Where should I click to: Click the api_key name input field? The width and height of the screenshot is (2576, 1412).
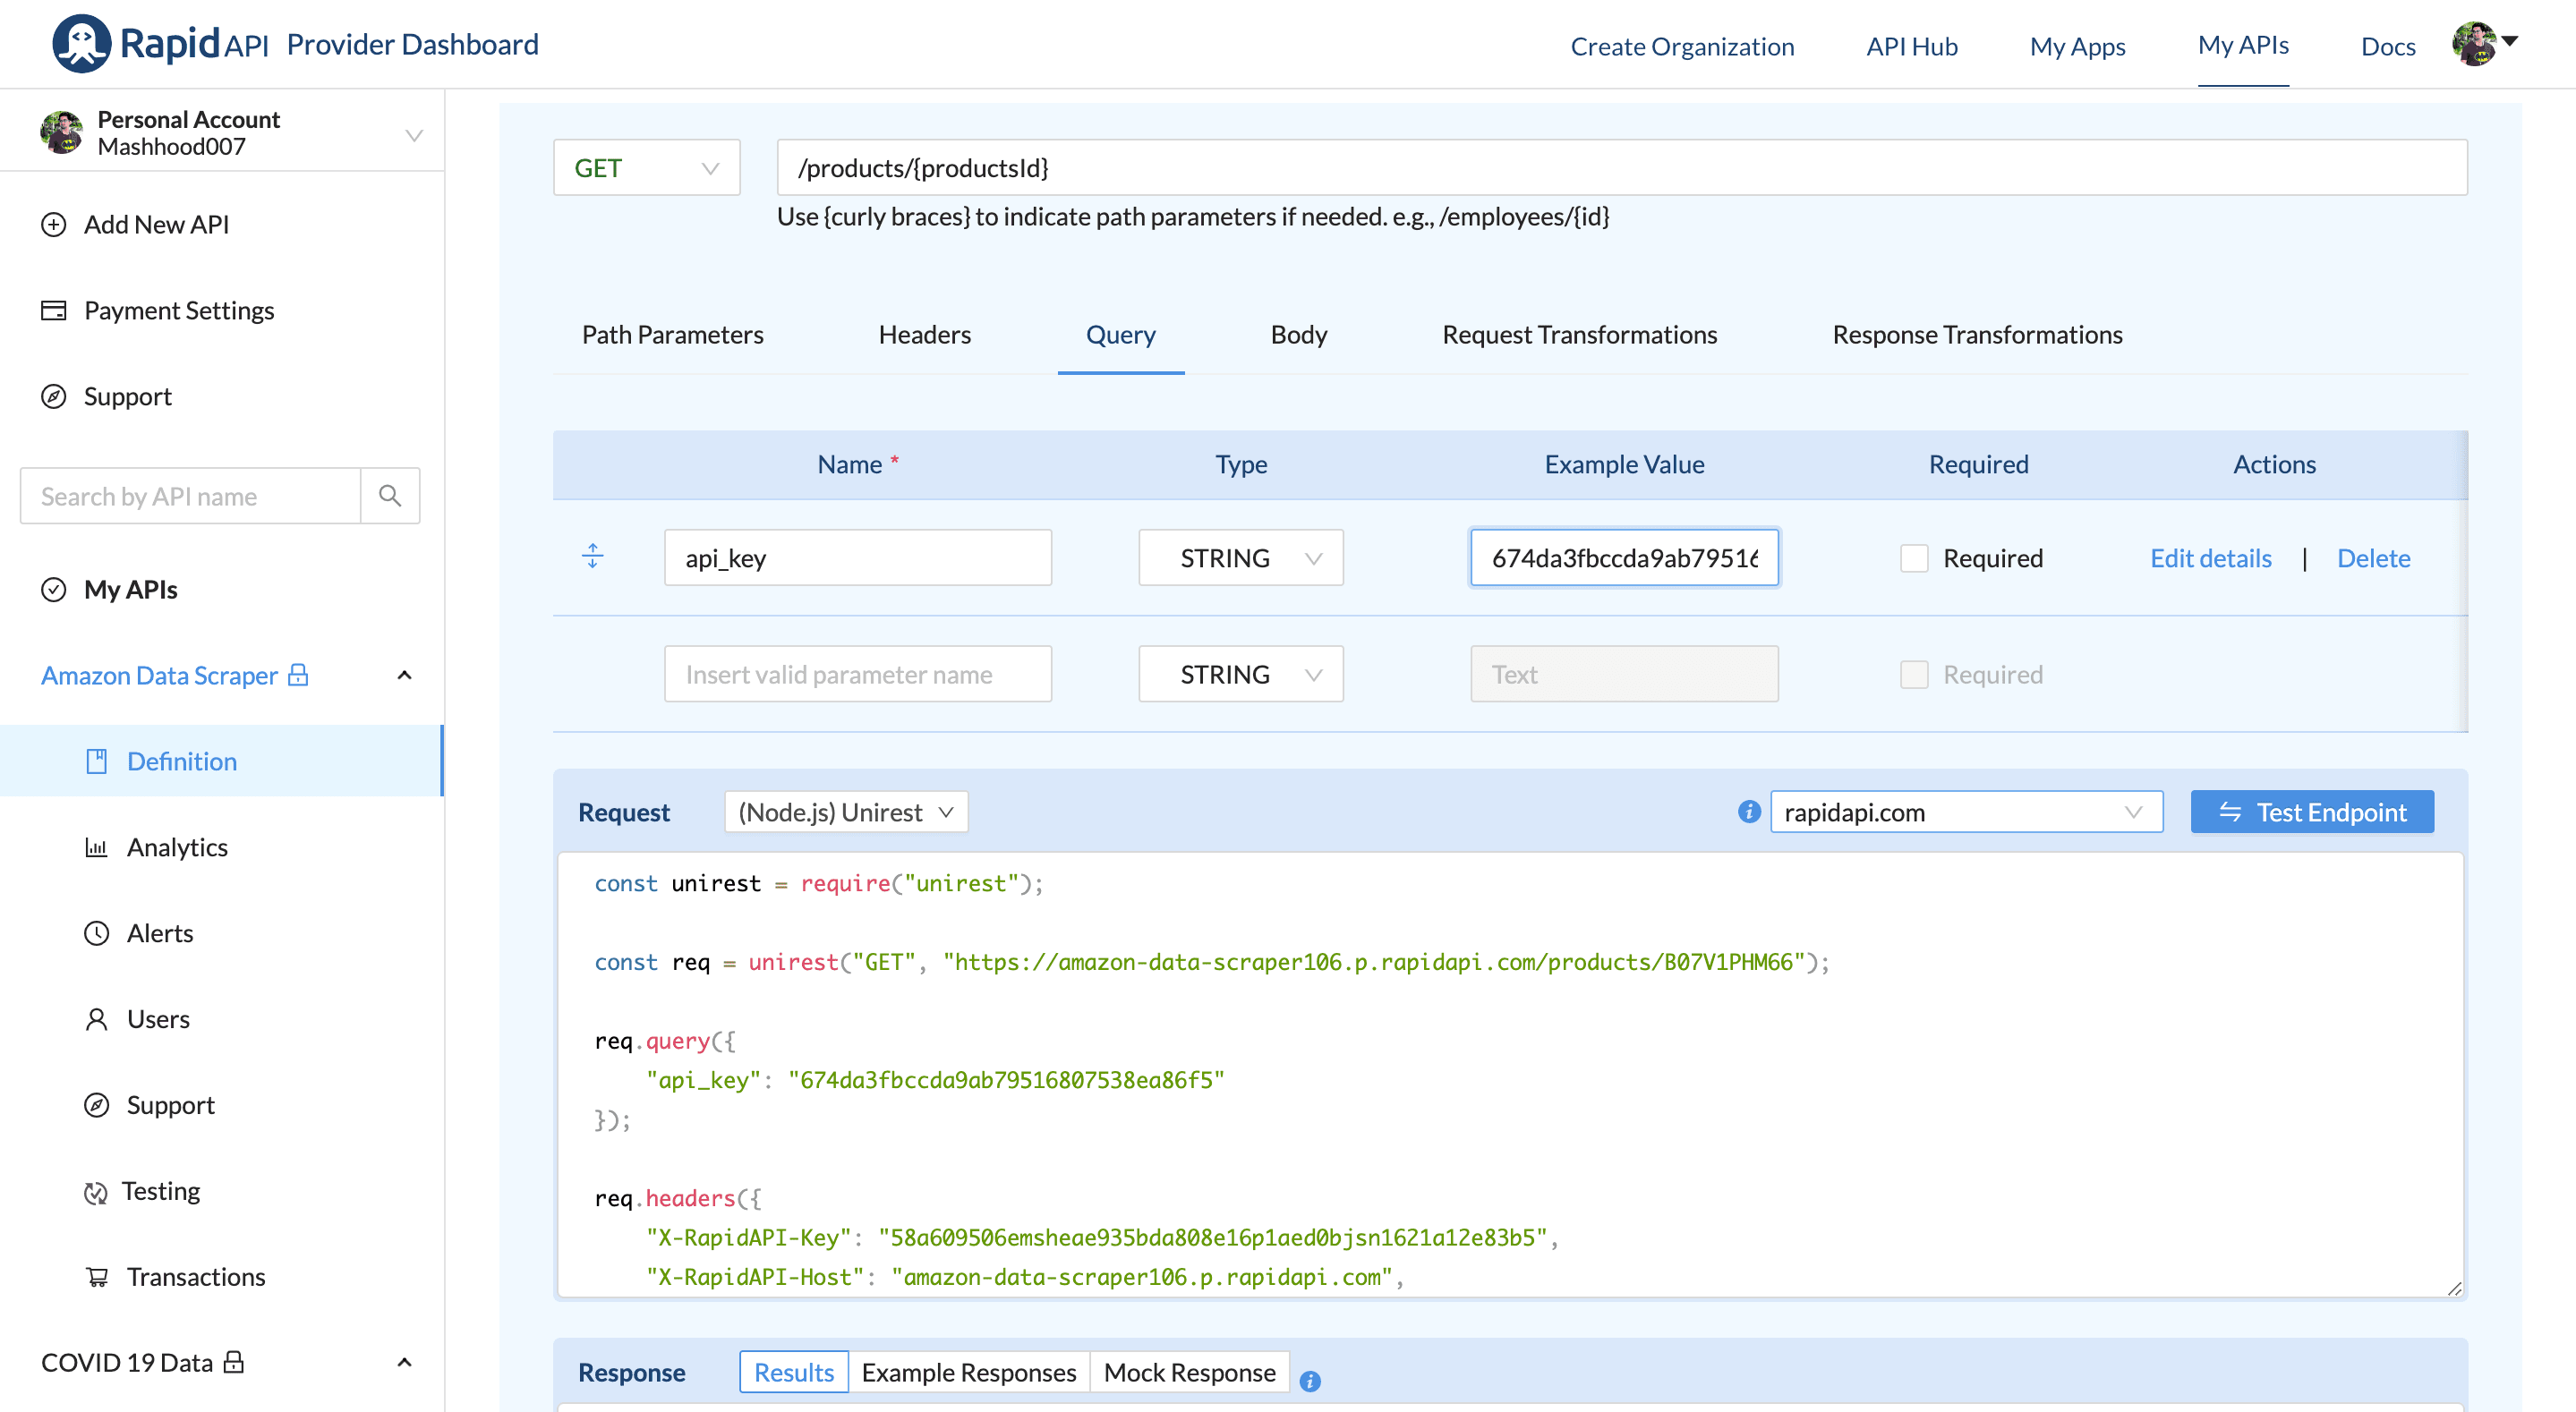(858, 557)
